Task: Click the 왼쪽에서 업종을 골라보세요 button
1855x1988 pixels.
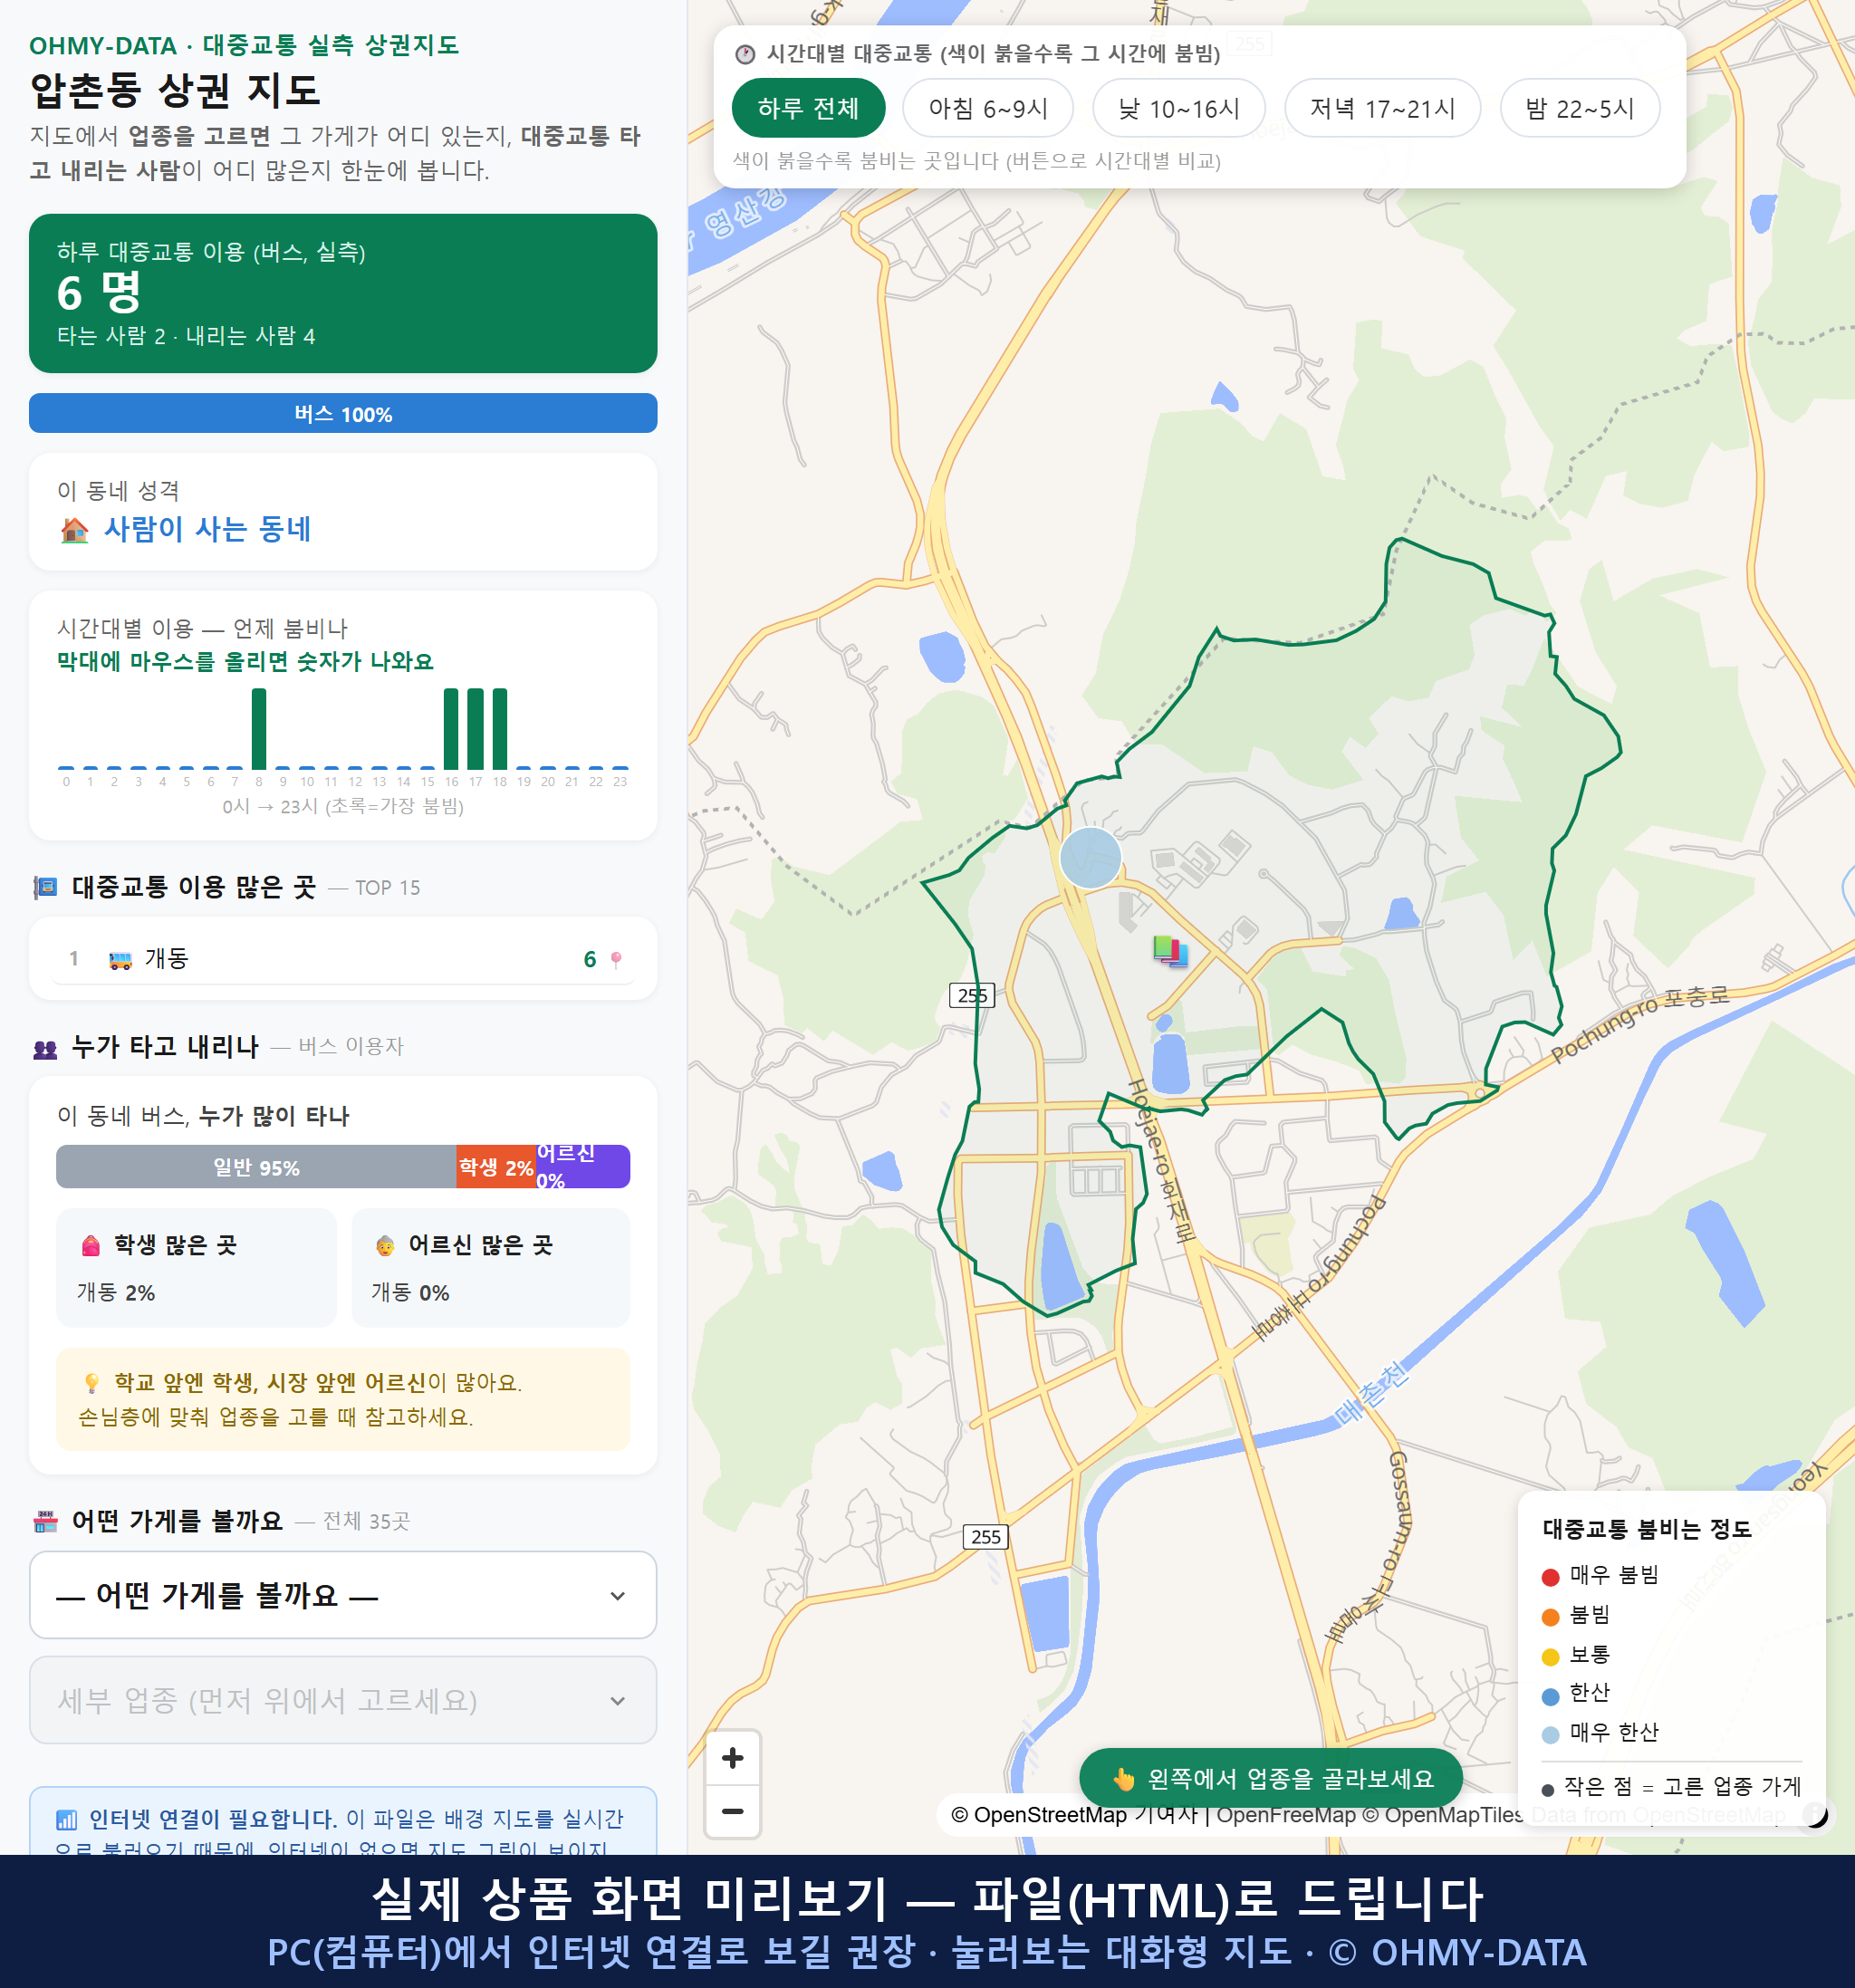Action: click(x=1271, y=1779)
